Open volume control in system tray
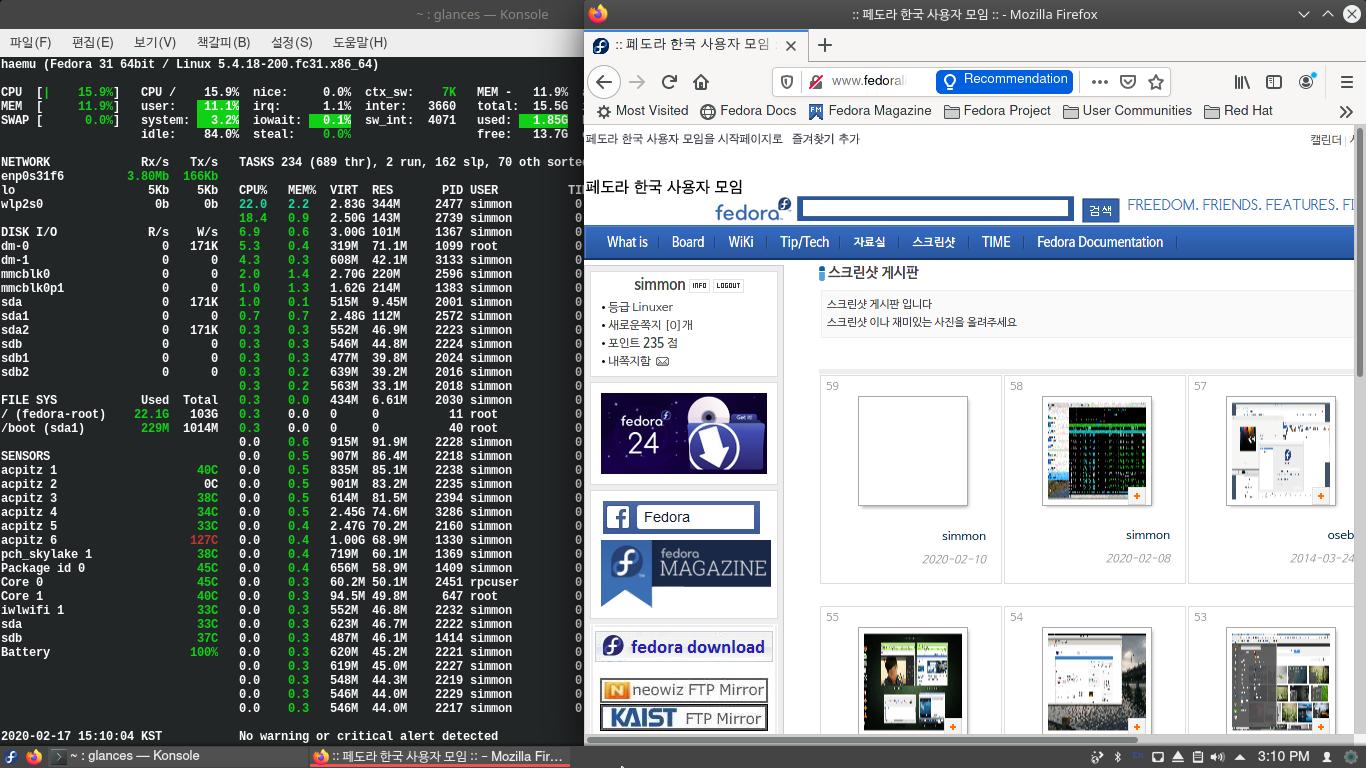1366x768 pixels. (x=1218, y=757)
